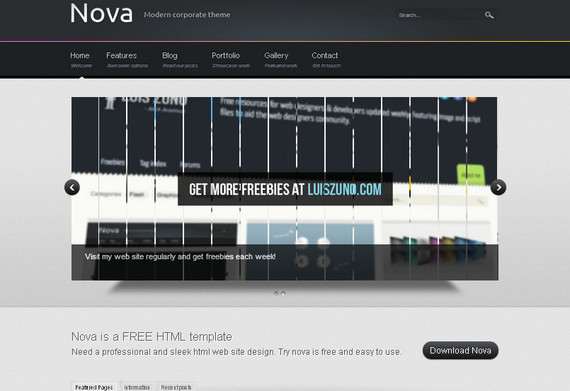570x391 pixels.
Task: Open the Blog menu item
Action: 180,60
